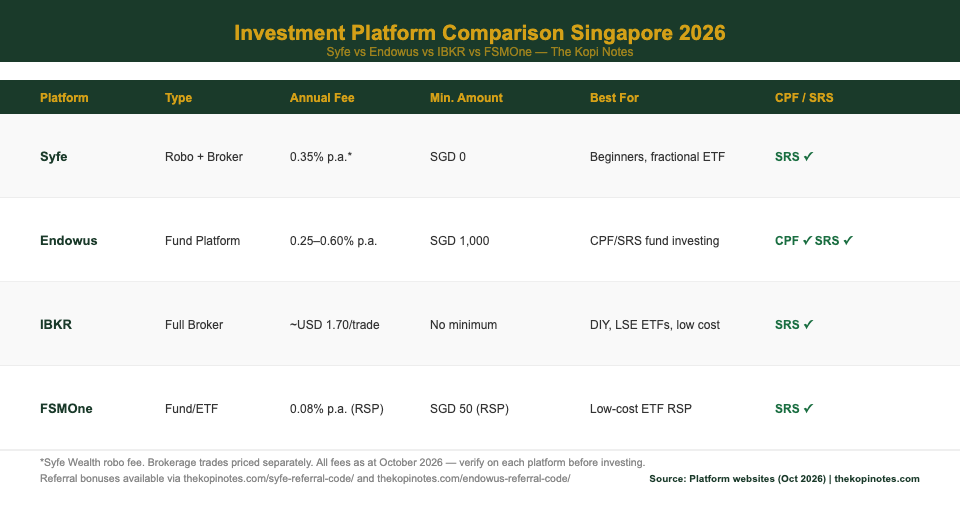Select the FSMOne platform name
960x520 pixels.
tap(66, 409)
